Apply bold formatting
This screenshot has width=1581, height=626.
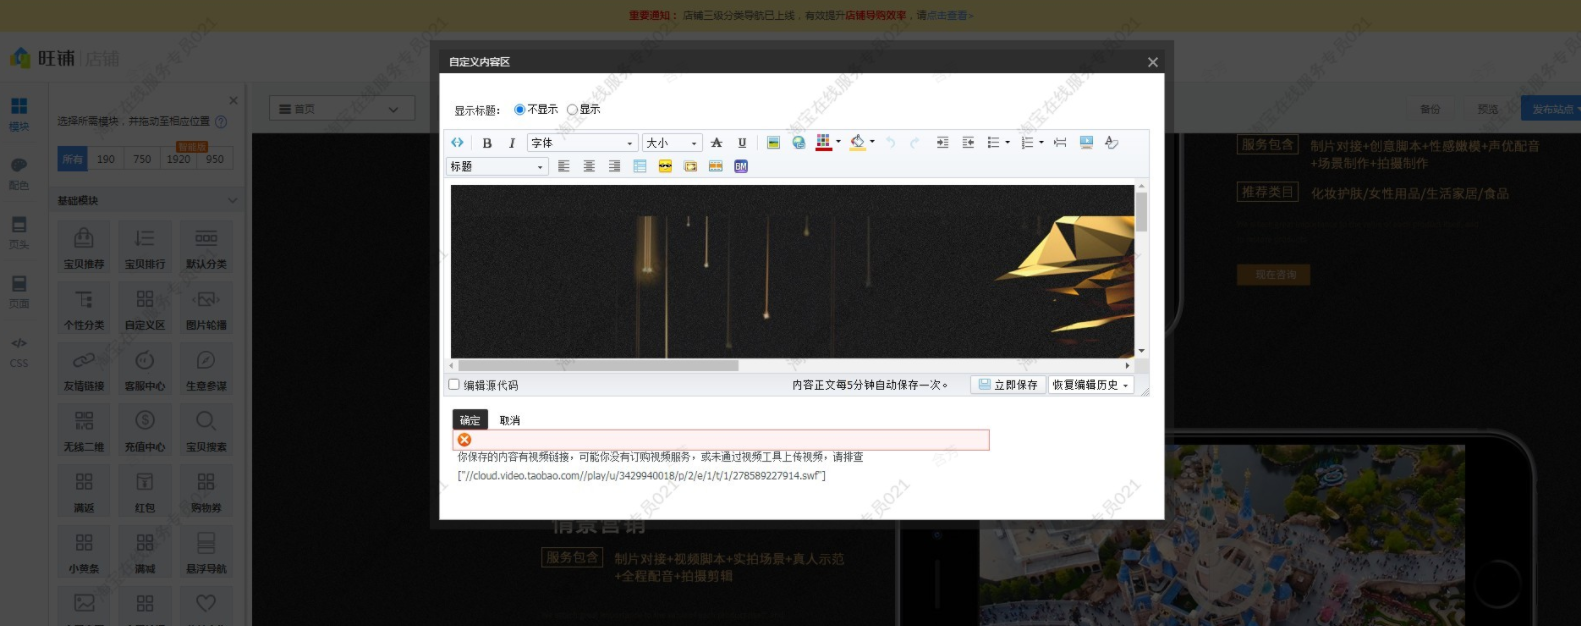(487, 143)
